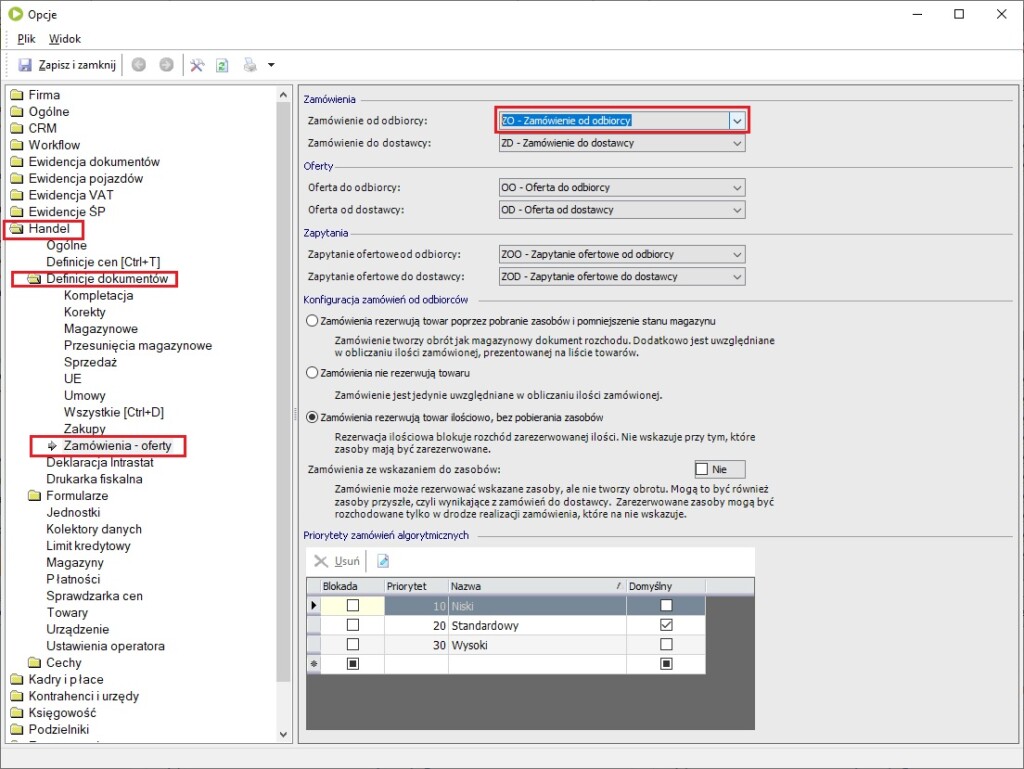Click the Usuń delete X icon
The height and width of the screenshot is (769, 1024).
321,561
